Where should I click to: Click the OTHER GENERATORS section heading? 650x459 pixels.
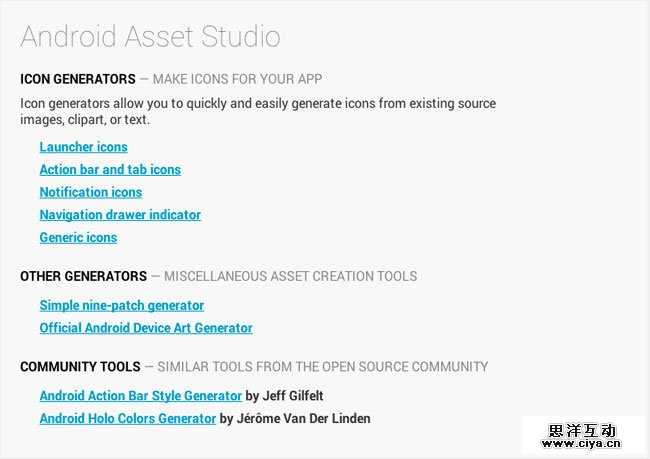pyautogui.click(x=83, y=276)
